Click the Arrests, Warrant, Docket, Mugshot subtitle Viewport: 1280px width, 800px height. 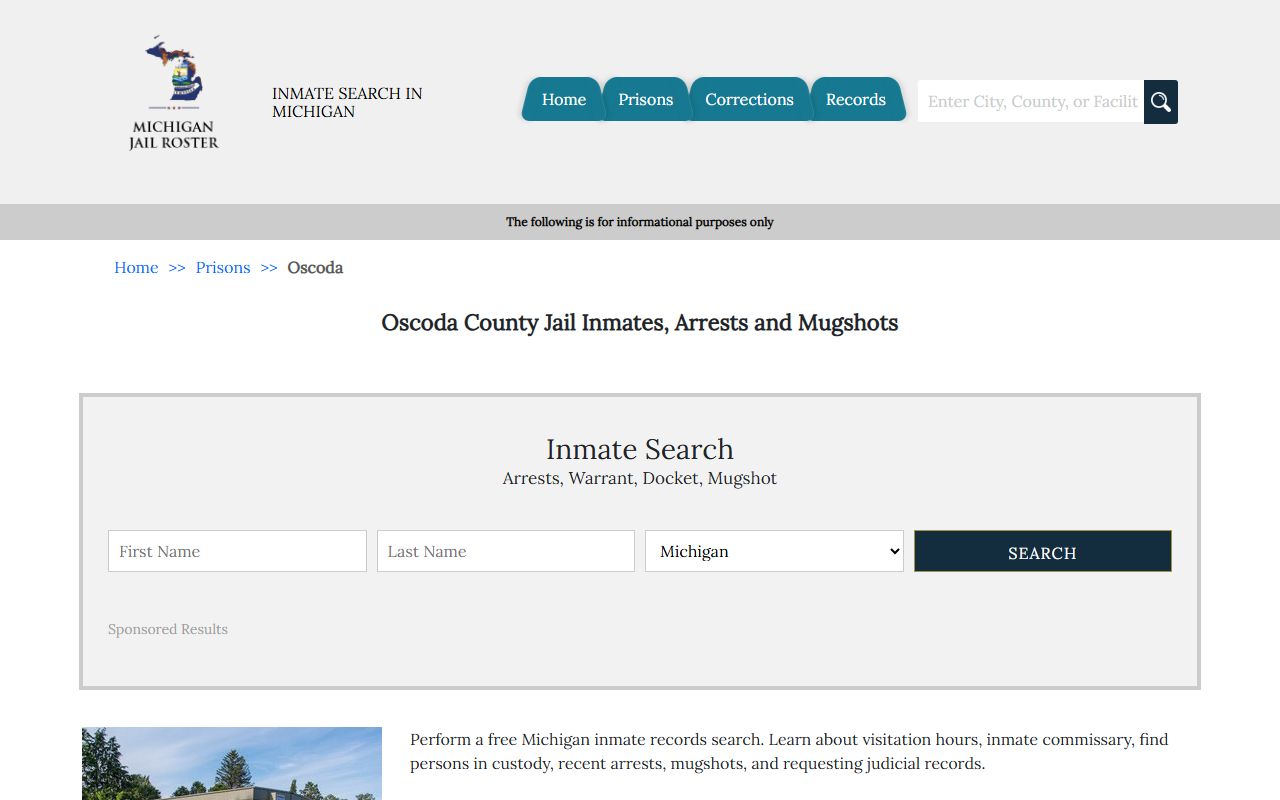click(x=640, y=478)
